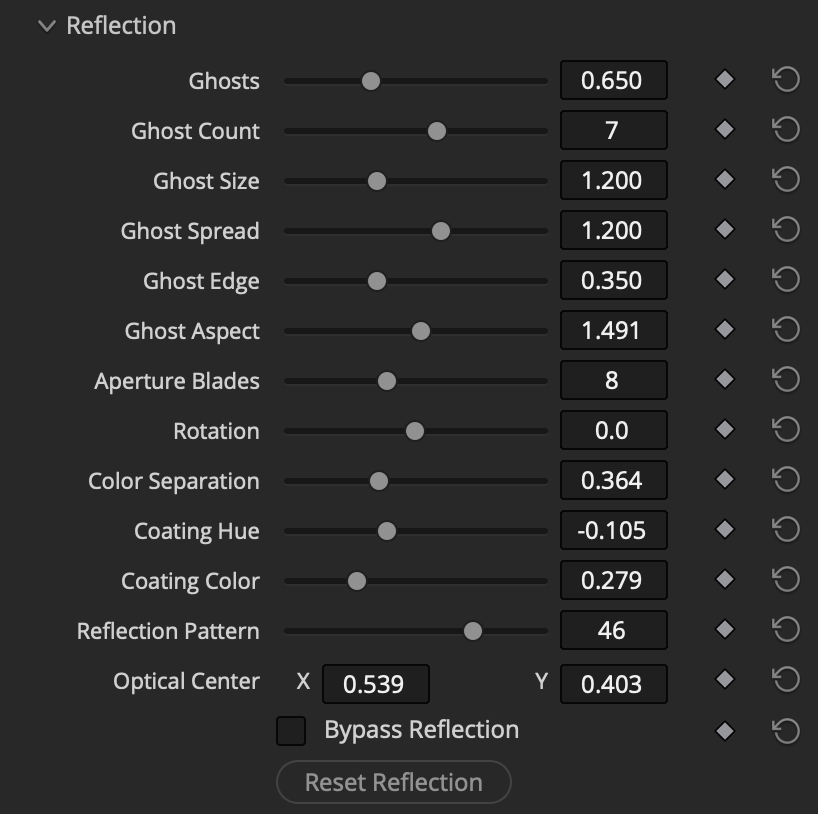Select the Optical Center Y field

coord(614,684)
